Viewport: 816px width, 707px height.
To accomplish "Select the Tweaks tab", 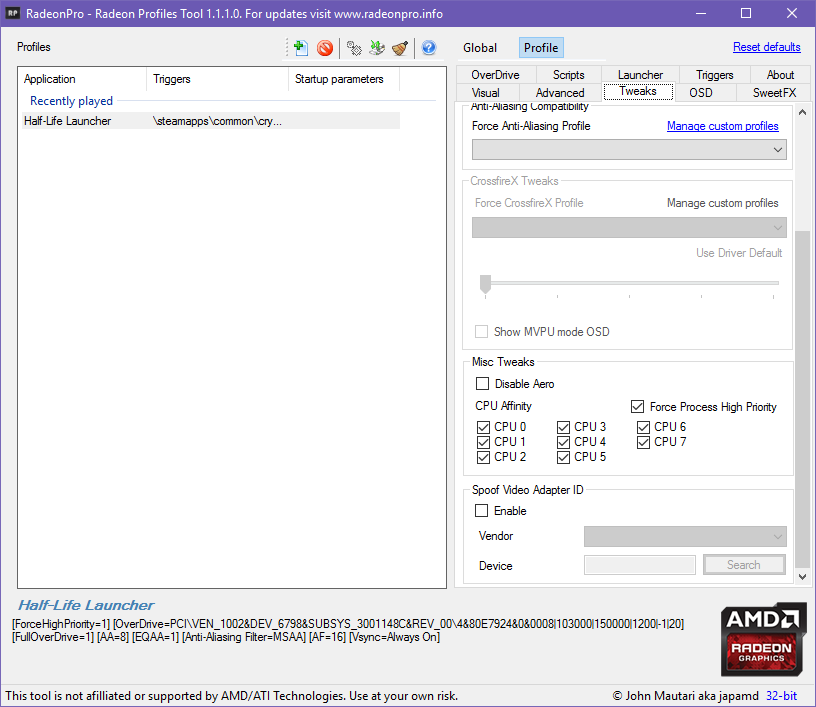I will tap(638, 92).
